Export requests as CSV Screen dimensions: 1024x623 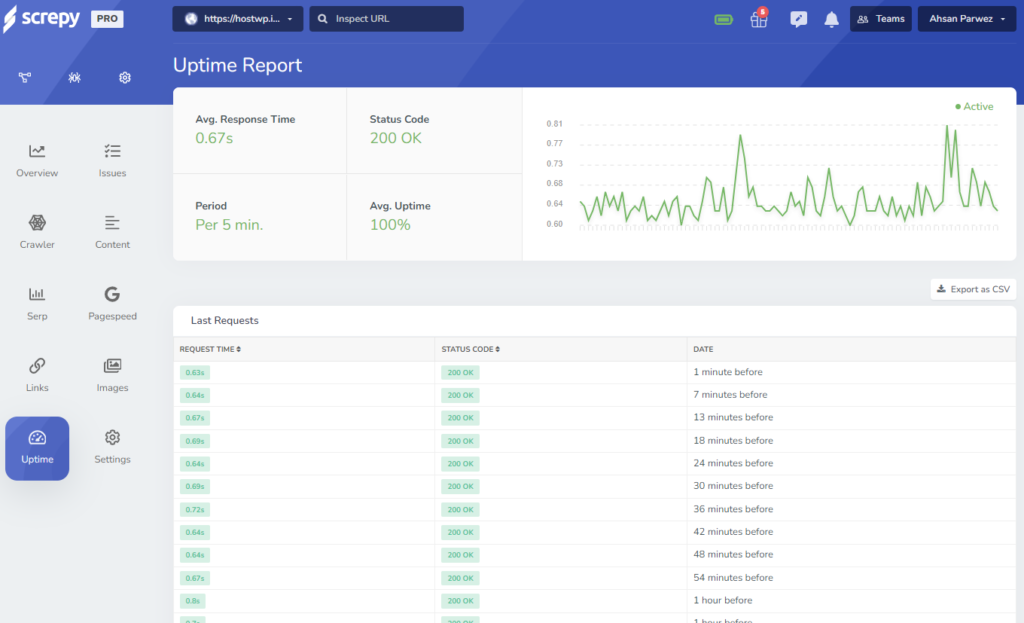tap(972, 289)
